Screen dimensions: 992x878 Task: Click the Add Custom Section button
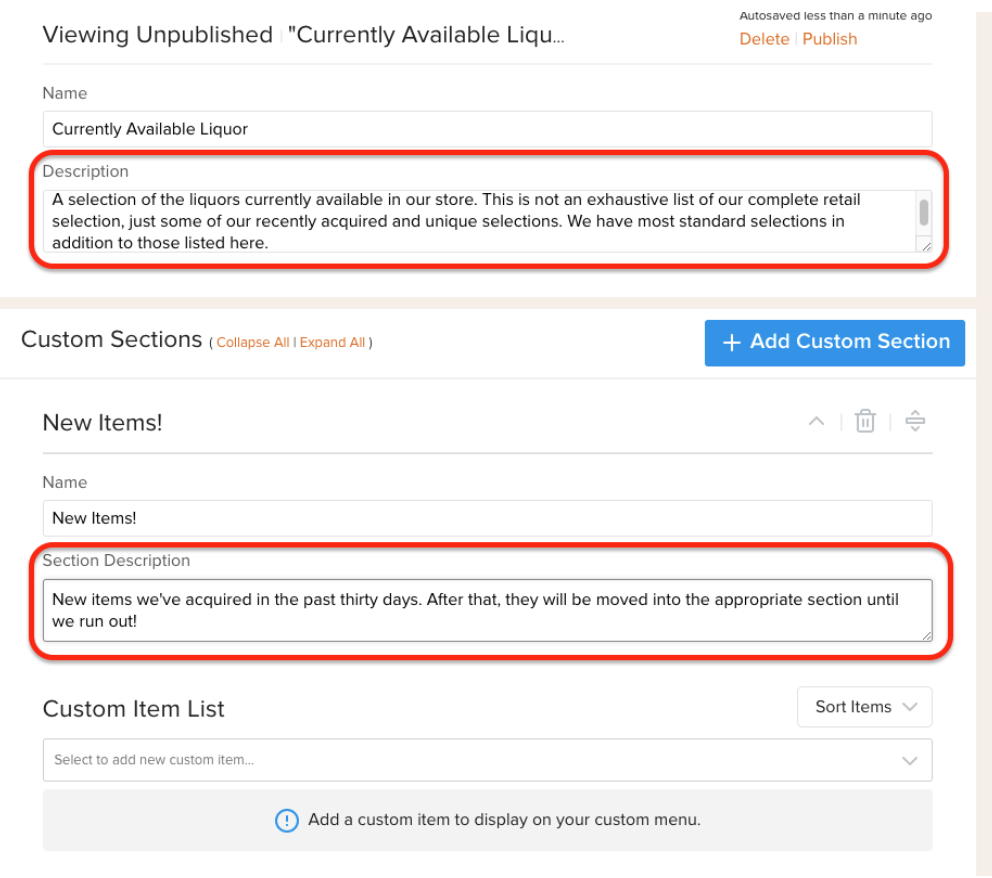coord(834,343)
